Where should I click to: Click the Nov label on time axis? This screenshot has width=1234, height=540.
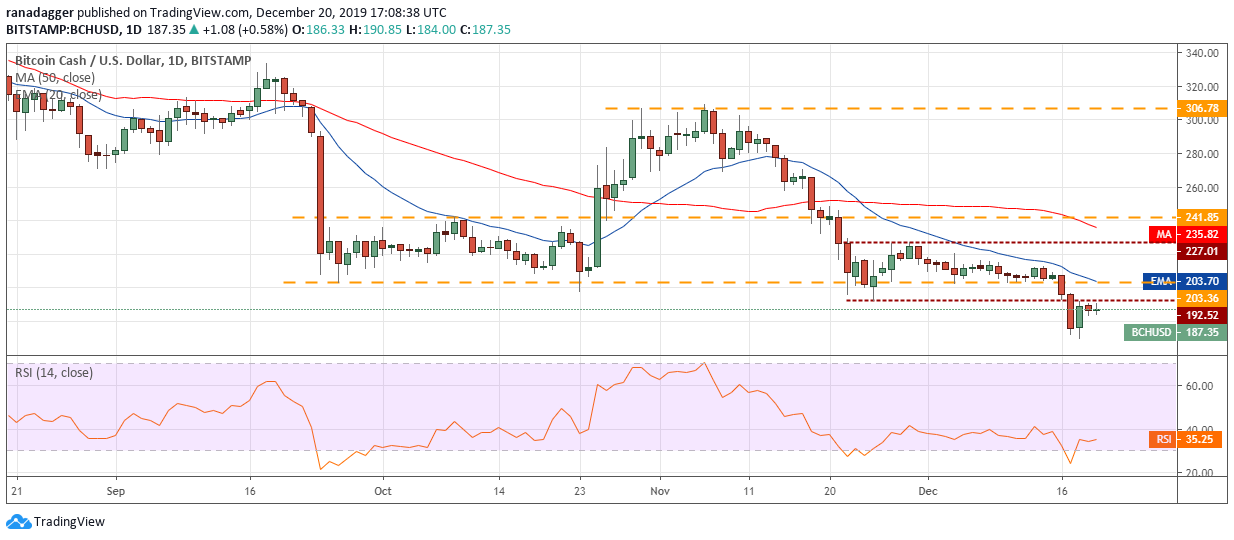[x=660, y=492]
